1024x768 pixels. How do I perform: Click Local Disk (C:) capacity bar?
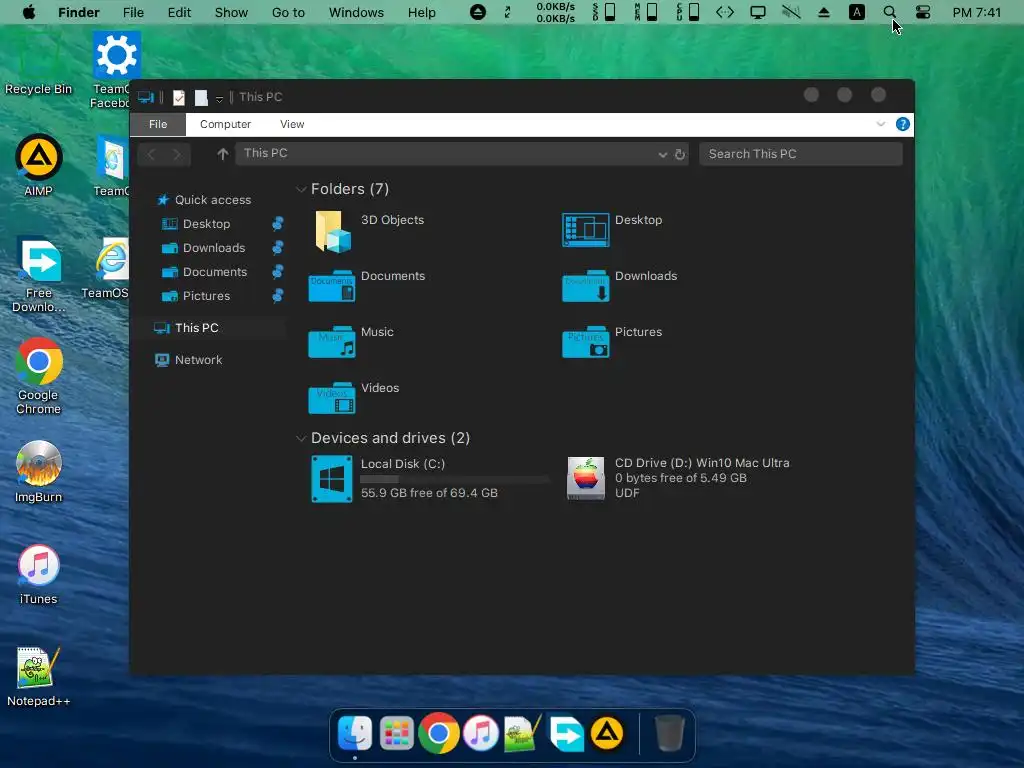(x=455, y=479)
